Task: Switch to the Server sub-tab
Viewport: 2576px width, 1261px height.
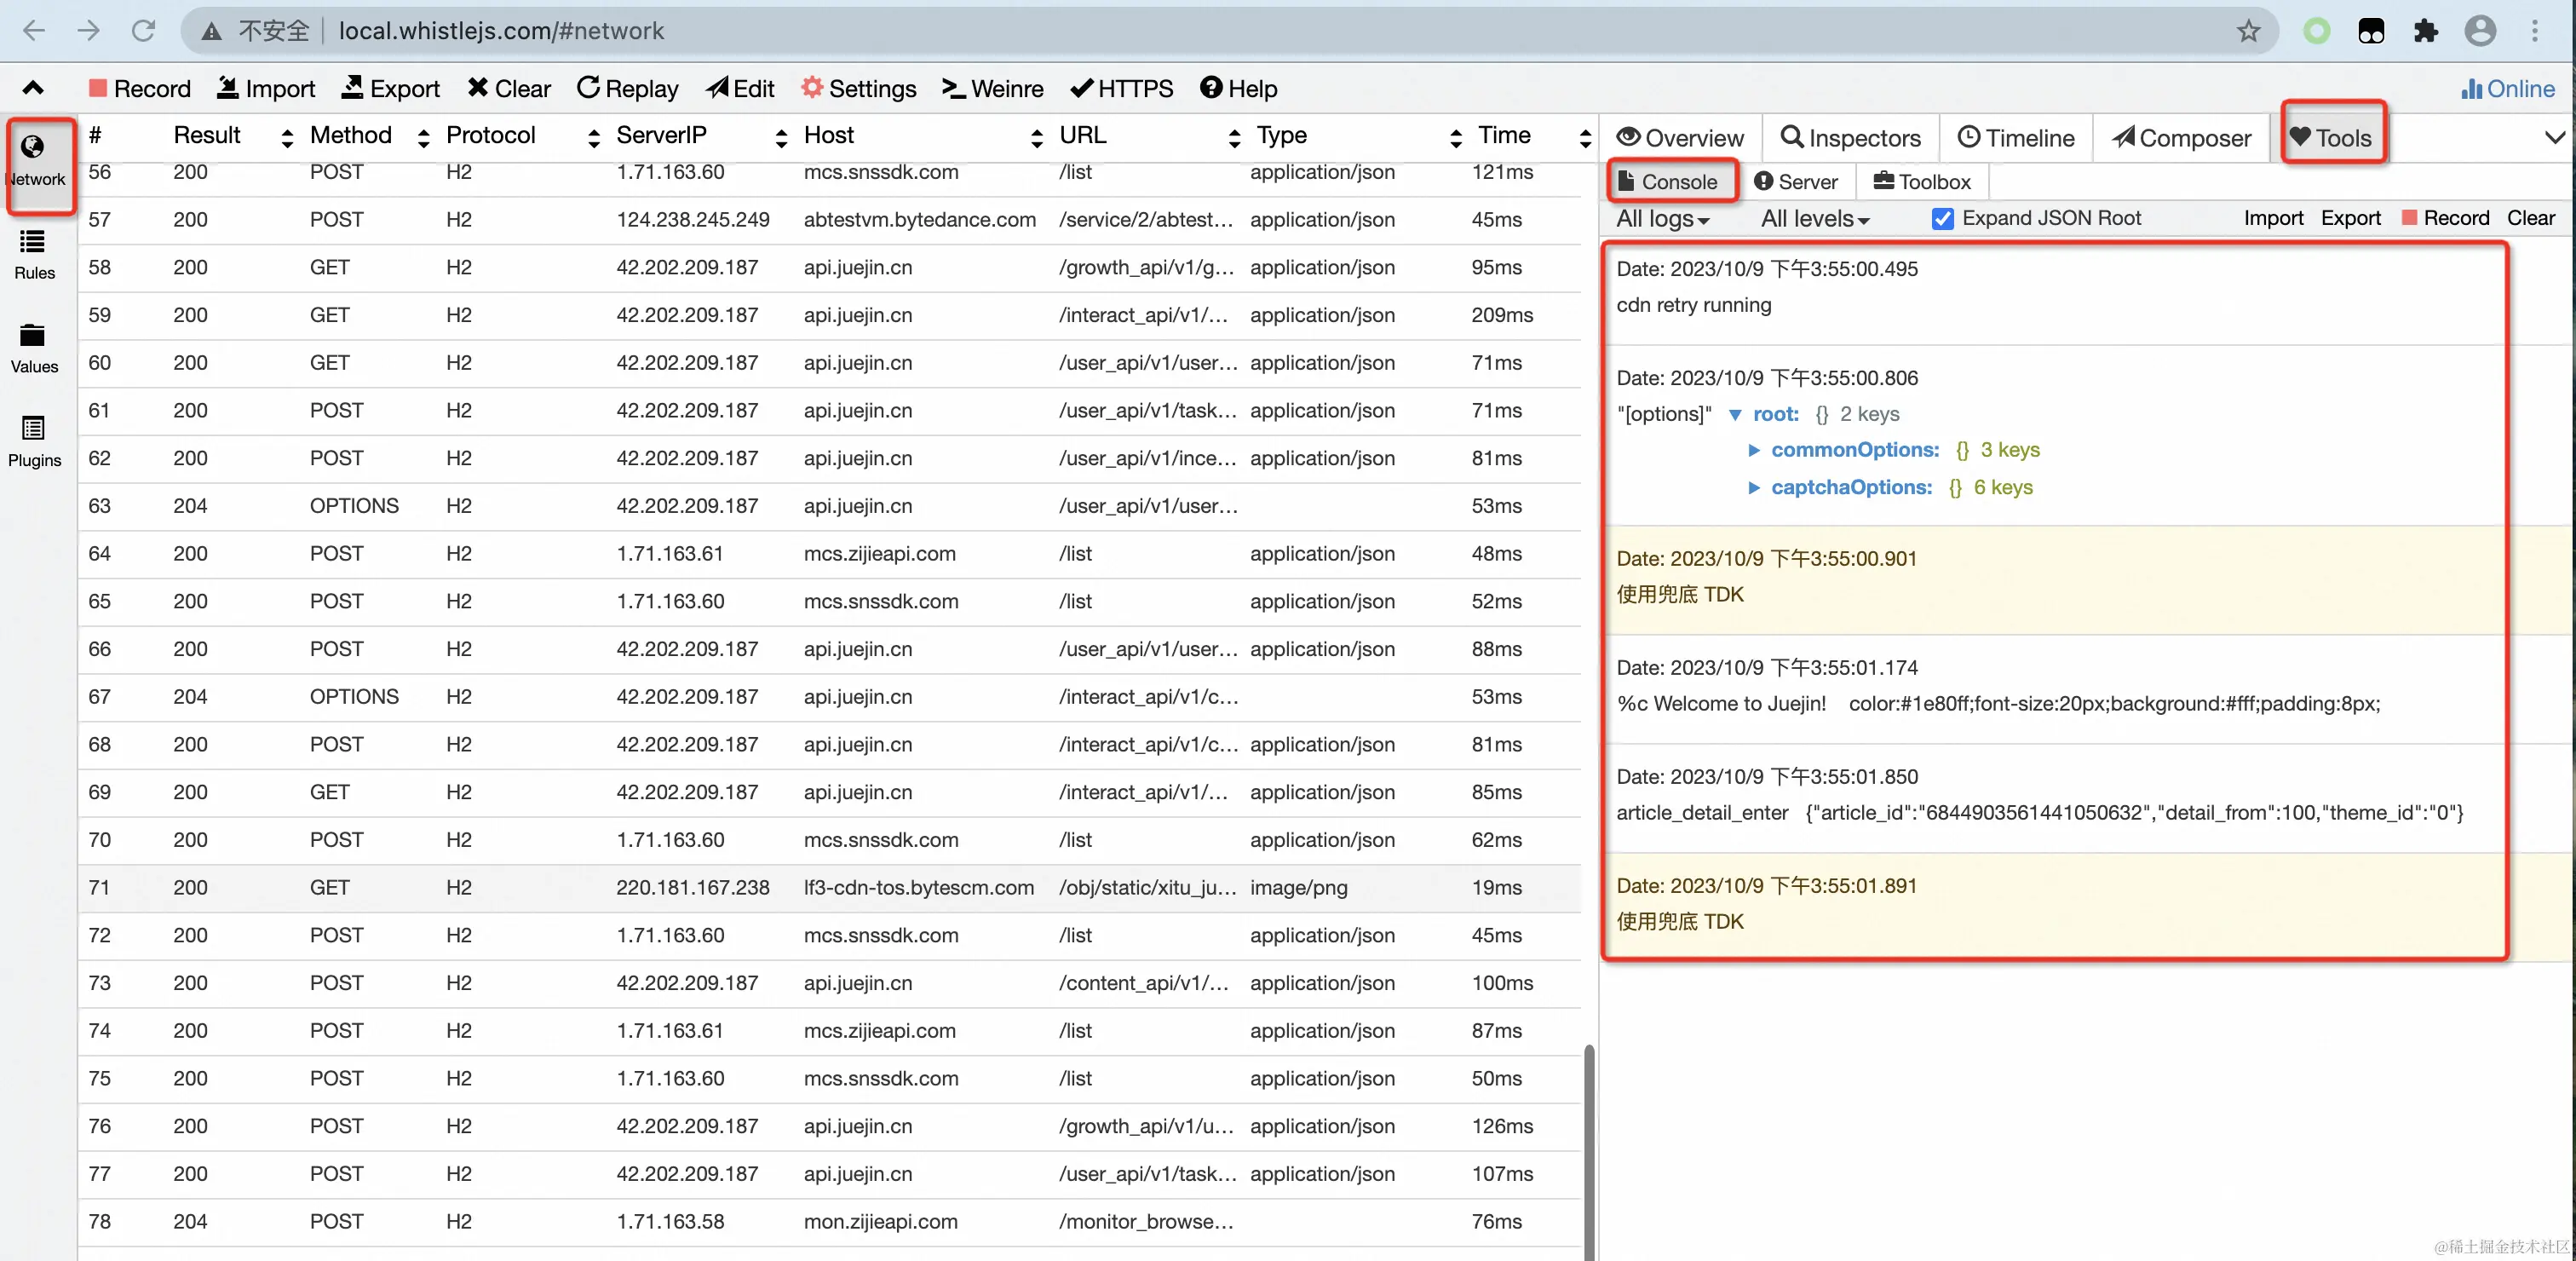Action: (1796, 181)
